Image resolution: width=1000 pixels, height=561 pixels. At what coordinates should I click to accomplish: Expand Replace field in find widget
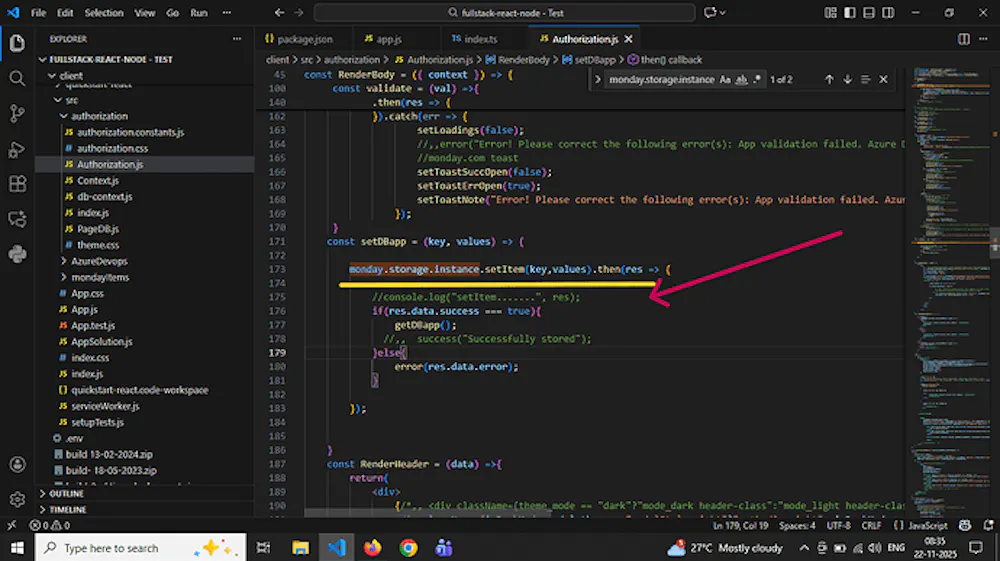[x=597, y=79]
